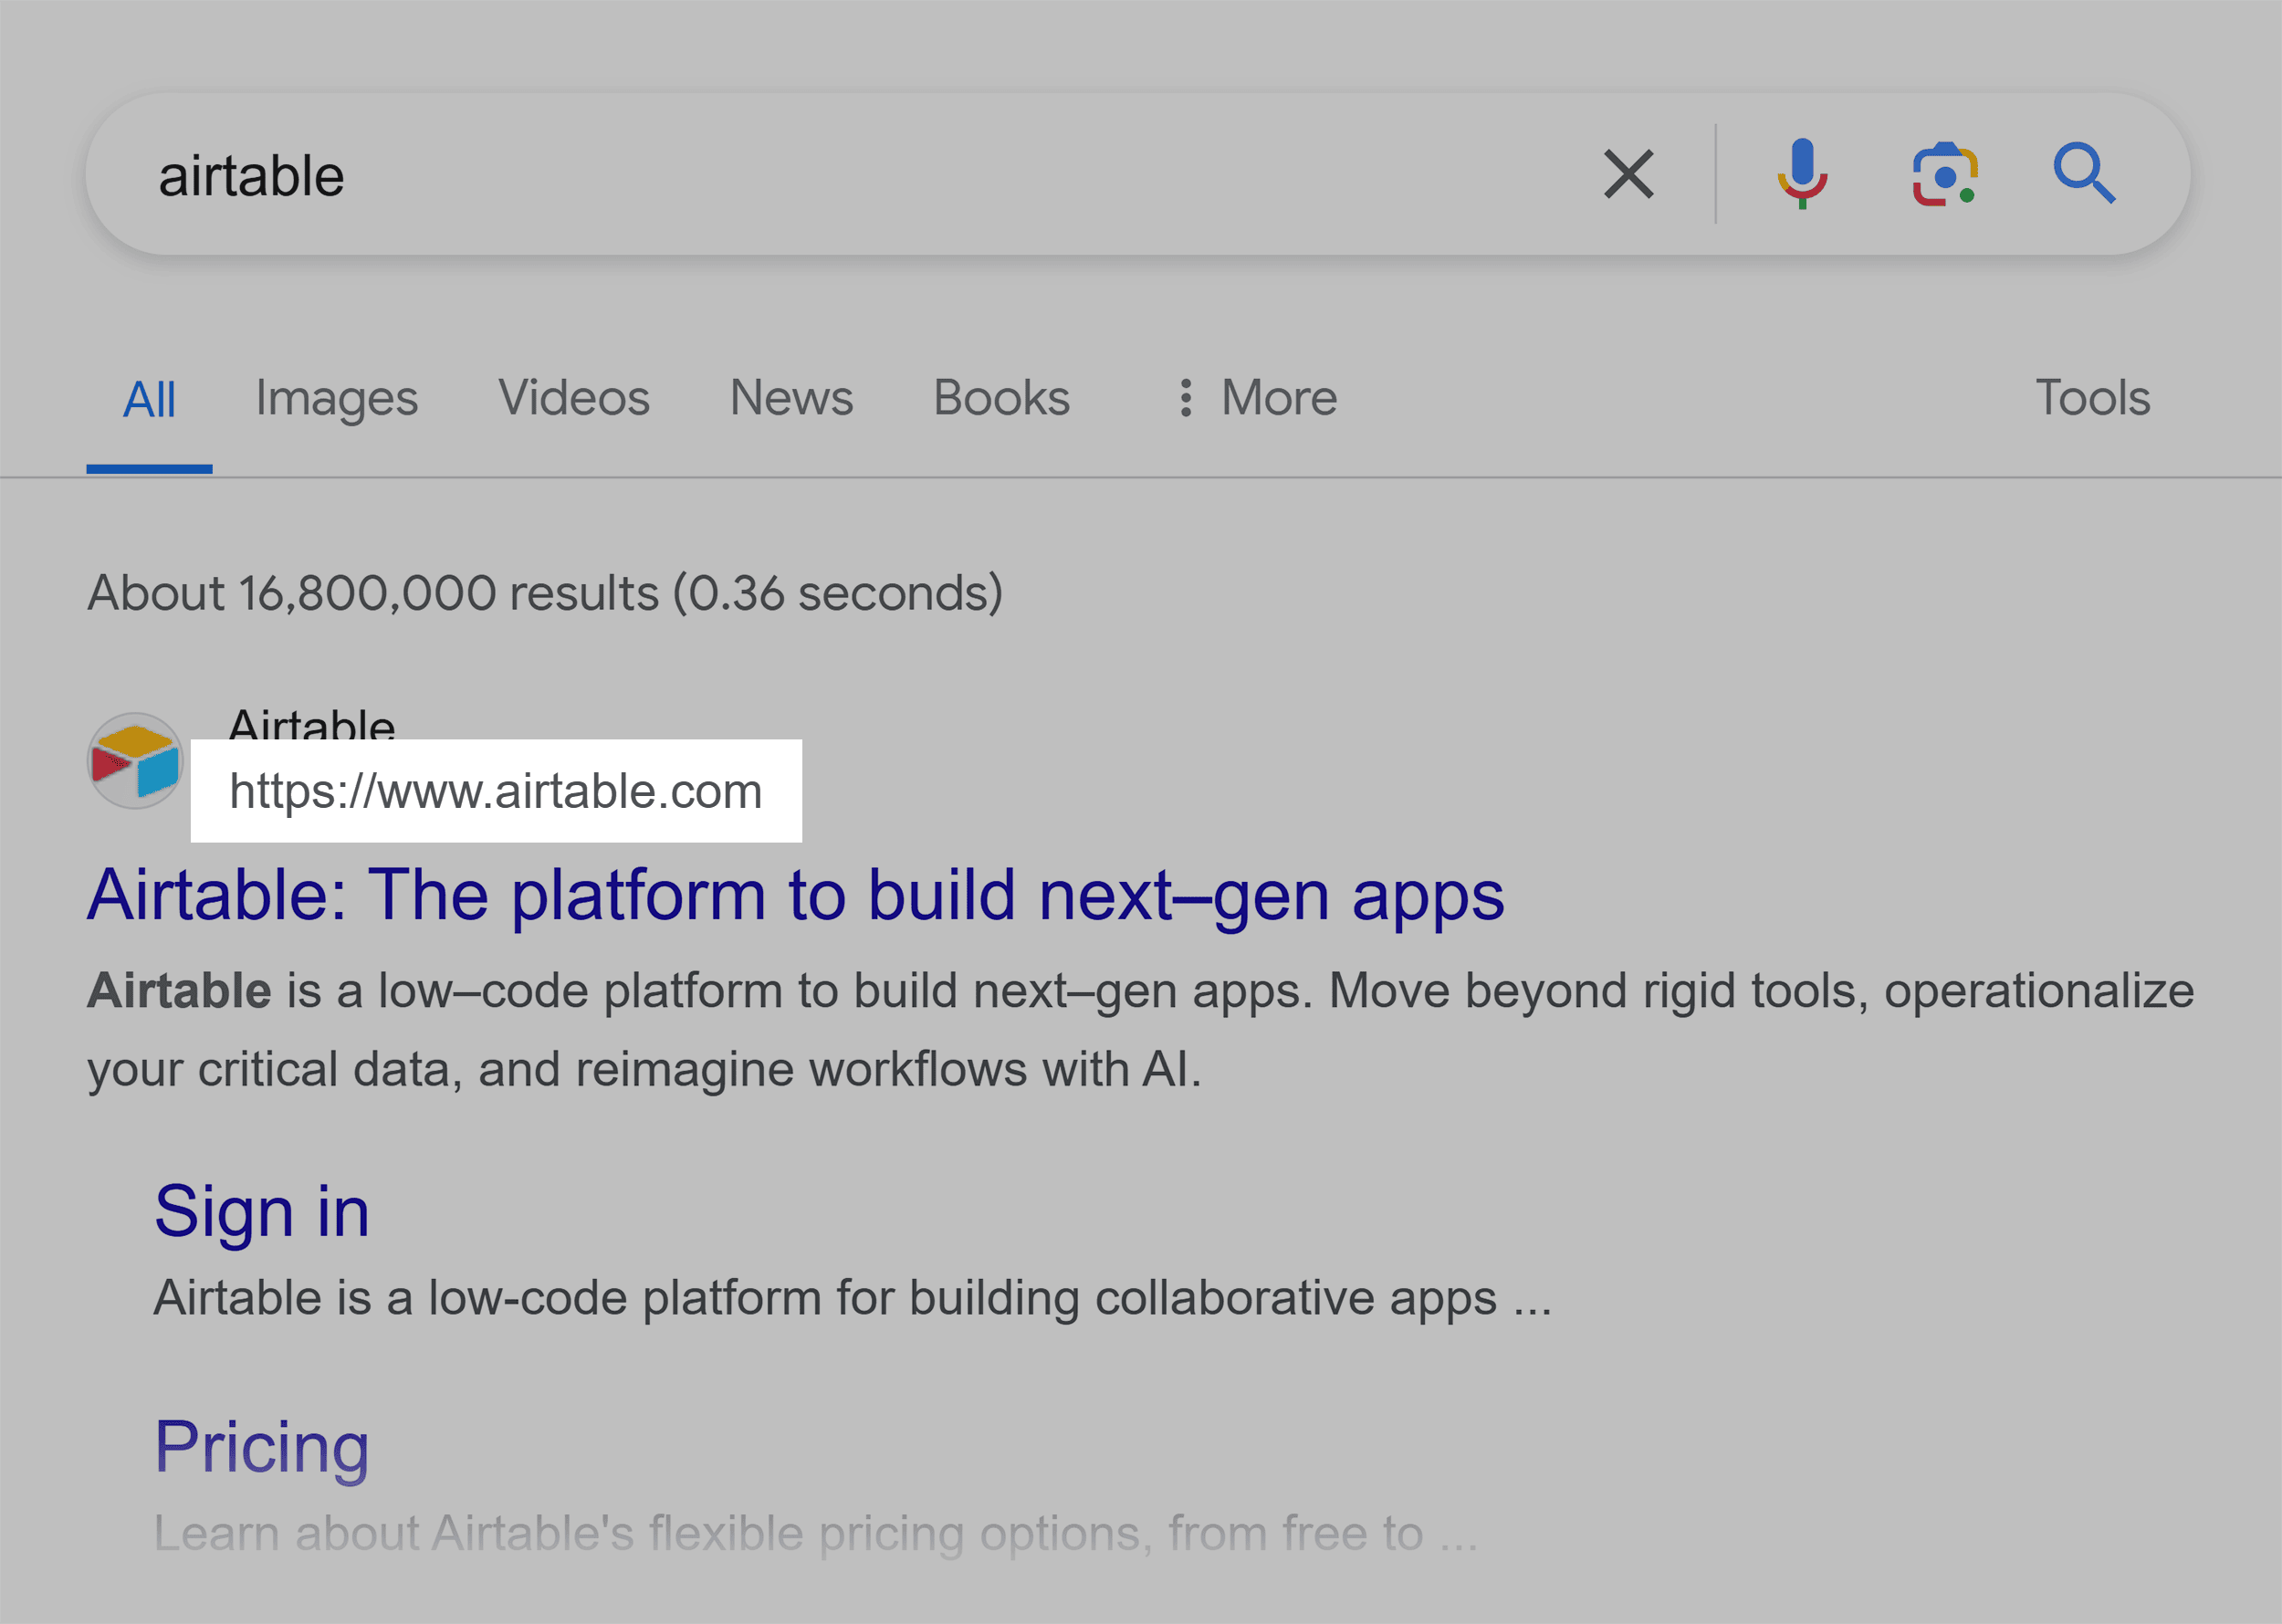Open the Airtable homepage result title
Screen dimensions: 2282x1624
(795, 893)
